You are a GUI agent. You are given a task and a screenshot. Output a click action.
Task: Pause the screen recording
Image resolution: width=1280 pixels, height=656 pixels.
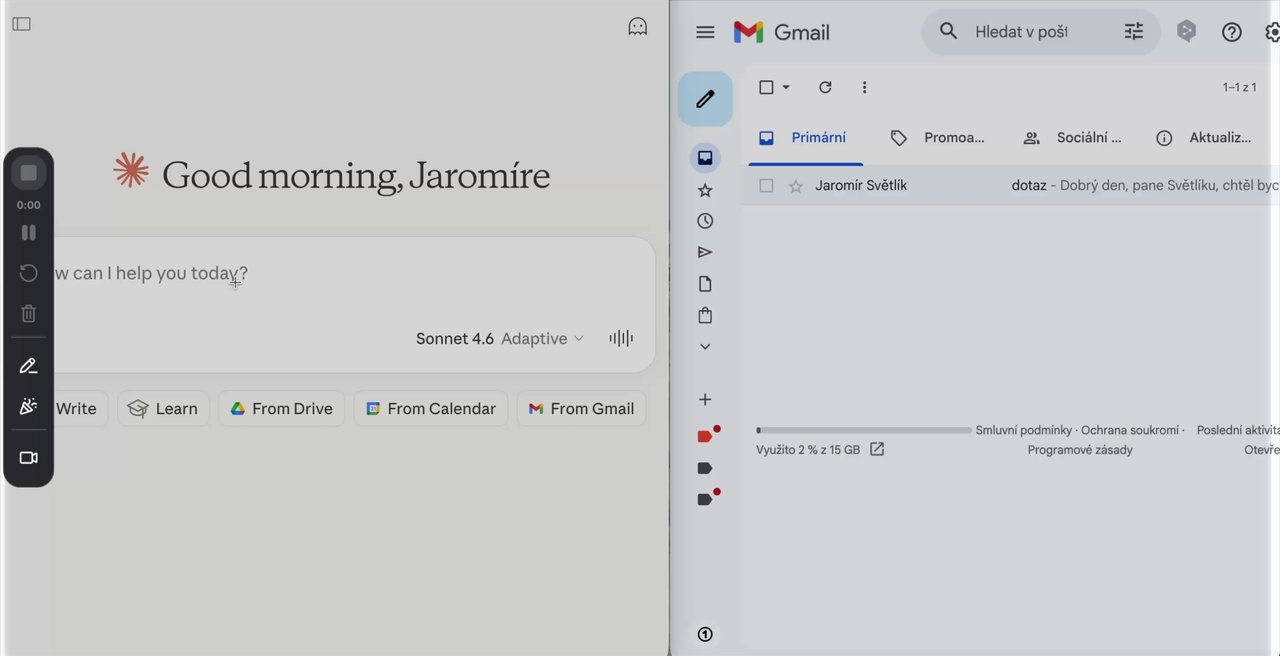tap(29, 233)
